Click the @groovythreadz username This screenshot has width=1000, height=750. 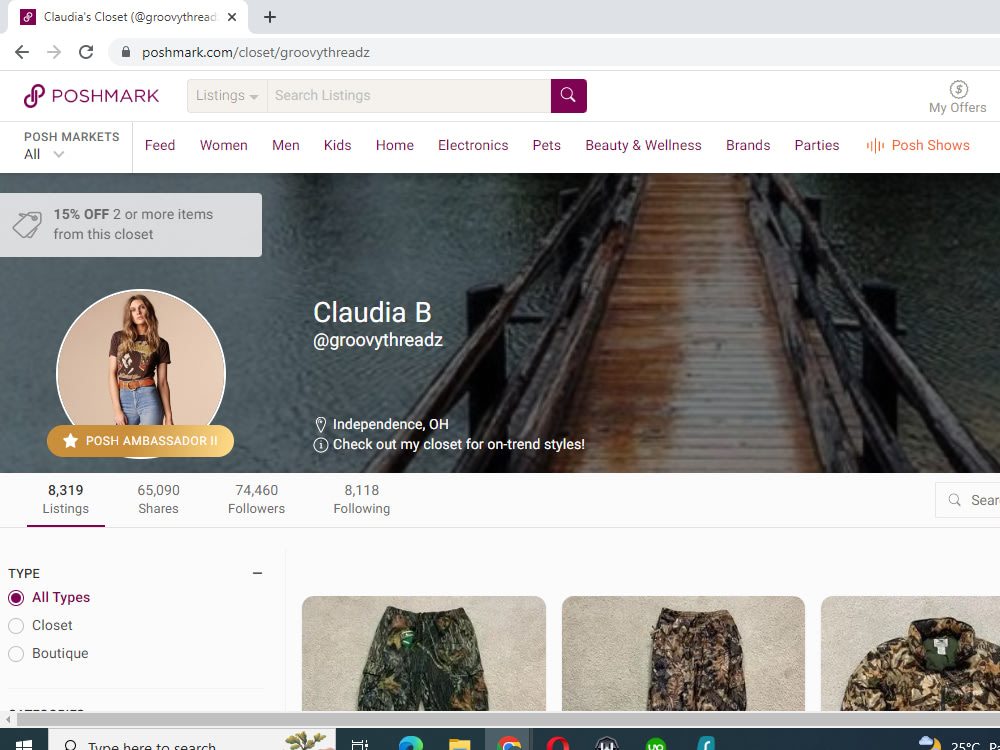pyautogui.click(x=378, y=341)
